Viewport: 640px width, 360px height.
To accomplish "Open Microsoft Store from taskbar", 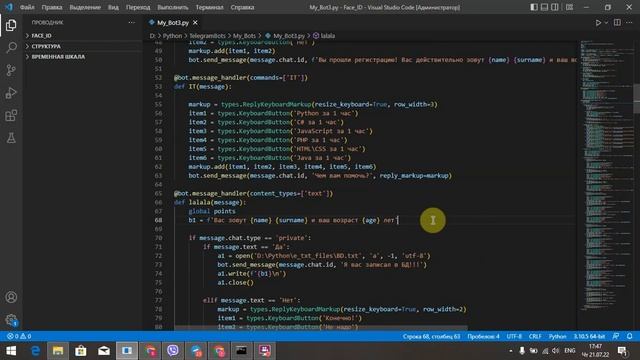I will tap(81, 351).
